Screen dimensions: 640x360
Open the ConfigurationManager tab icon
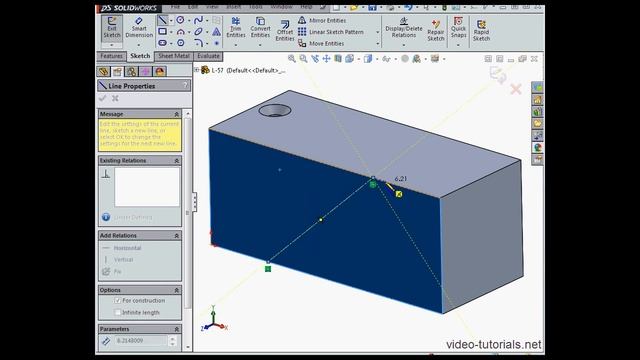point(131,71)
